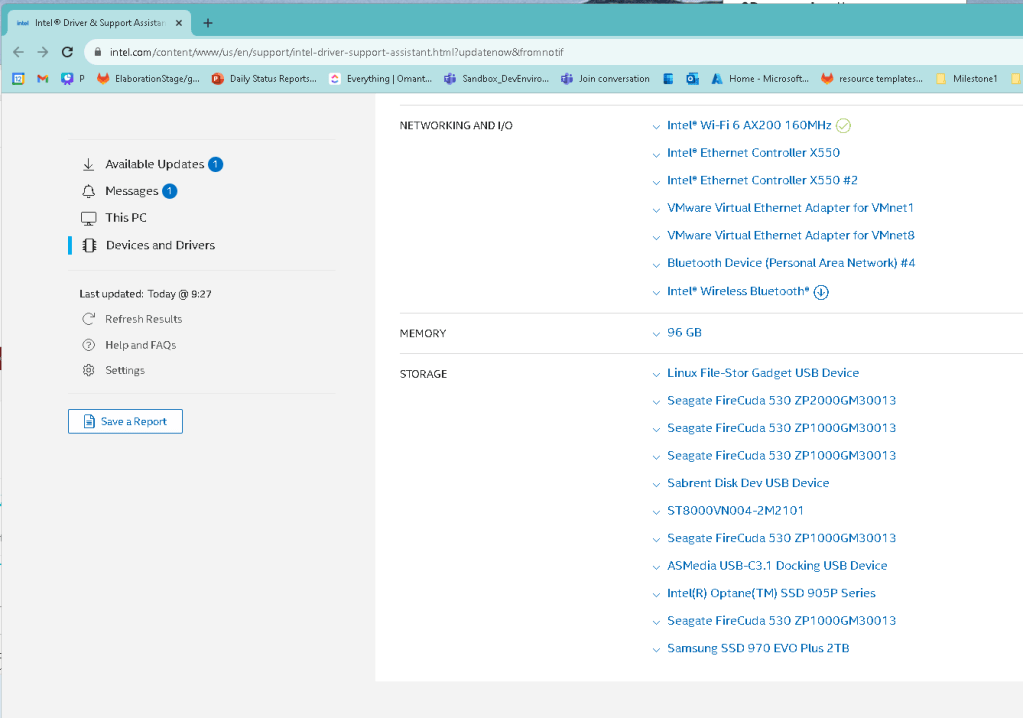
Task: Click the Devices and Drivers chip icon
Action: point(89,245)
